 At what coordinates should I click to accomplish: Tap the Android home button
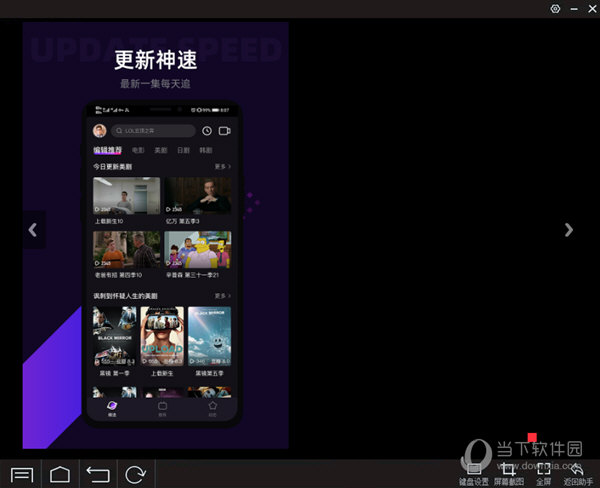tap(60, 475)
